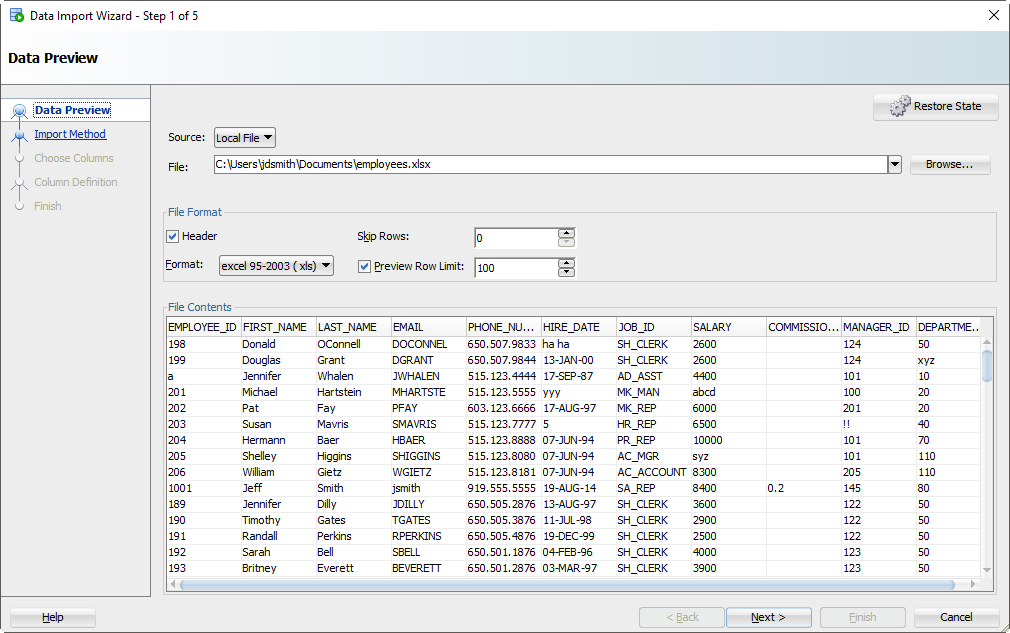Click the vertical scrollbar thumb in File Contents

point(988,364)
